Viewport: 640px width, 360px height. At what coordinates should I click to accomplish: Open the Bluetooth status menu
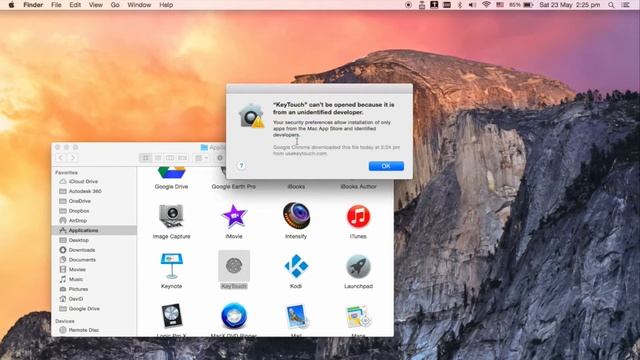[x=460, y=5]
